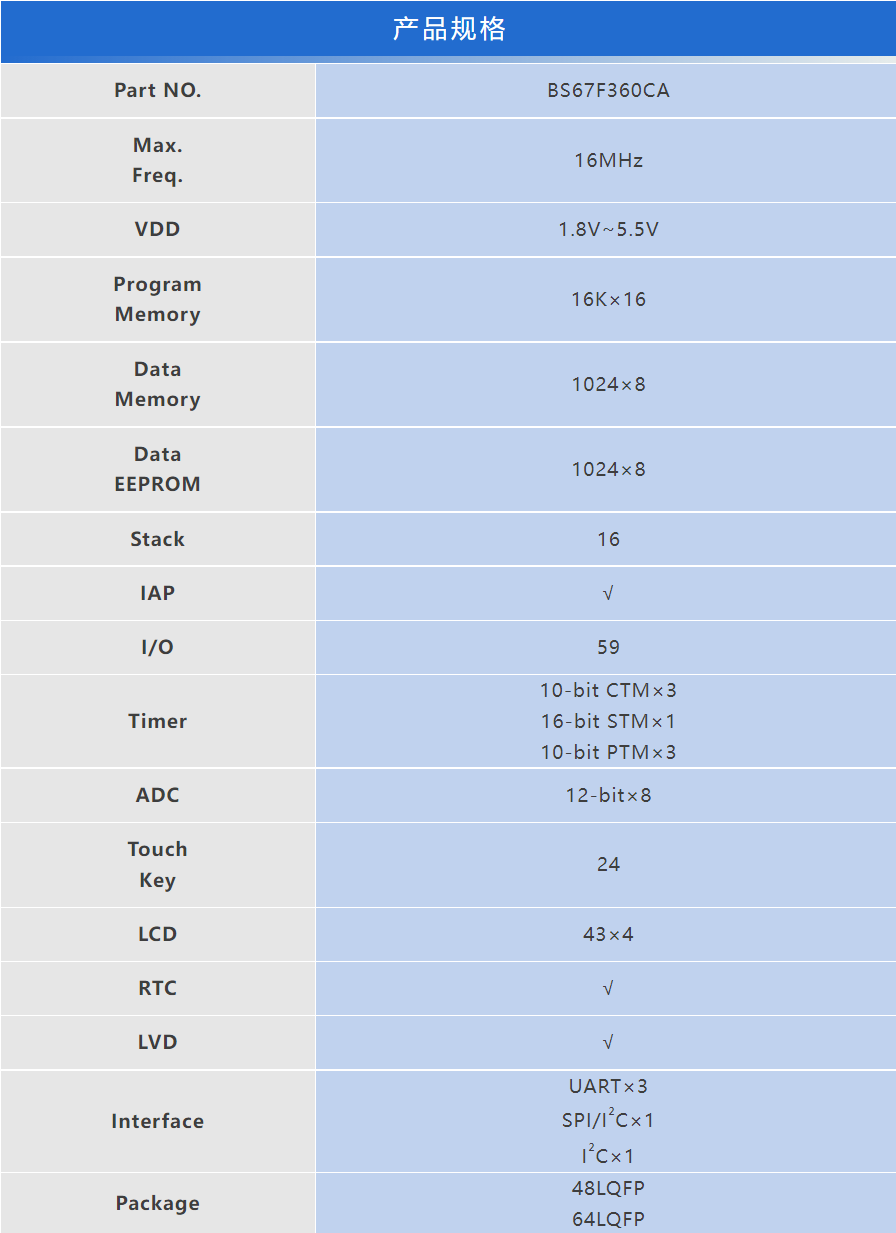The height and width of the screenshot is (1233, 896).
Task: Select the UART×3 interface entry
Action: 608,1086
